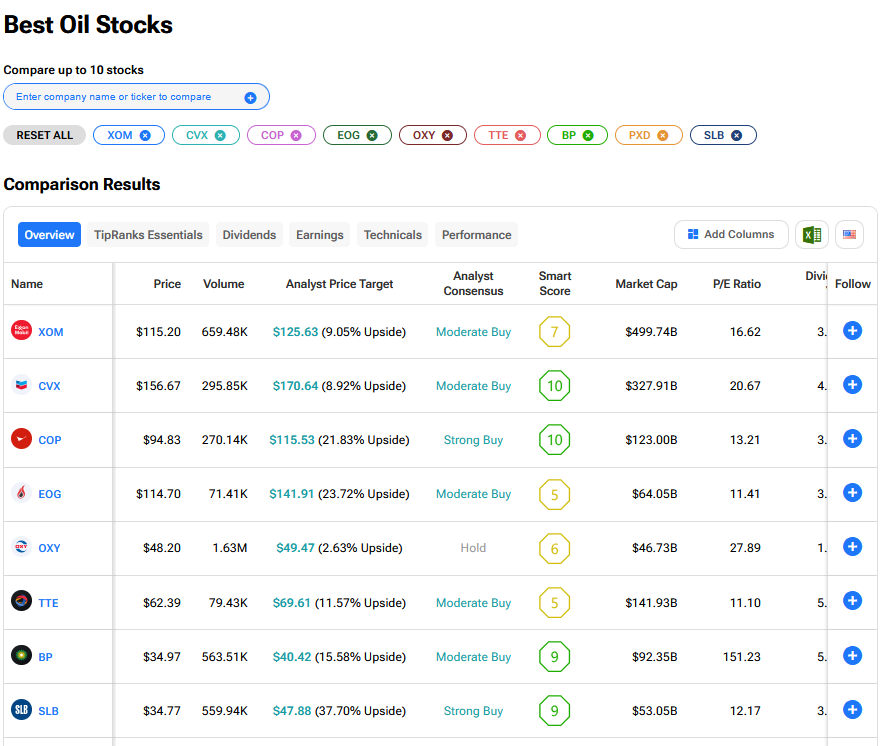Image resolution: width=882 pixels, height=746 pixels.
Task: Remove OXY chip with x icon
Action: (447, 136)
